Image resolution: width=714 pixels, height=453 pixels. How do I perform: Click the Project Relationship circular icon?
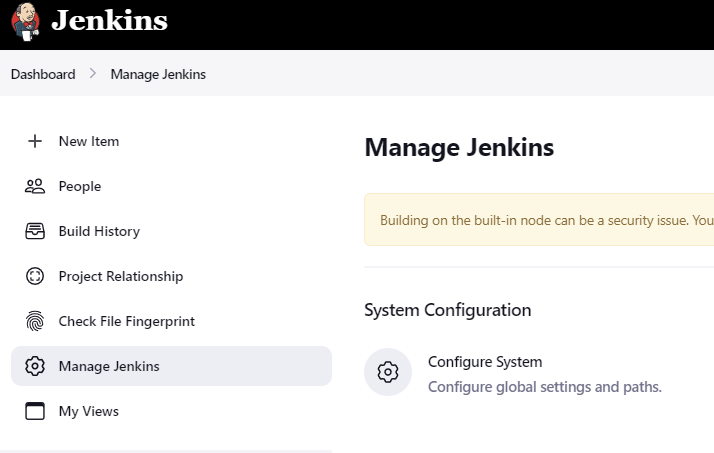click(35, 276)
